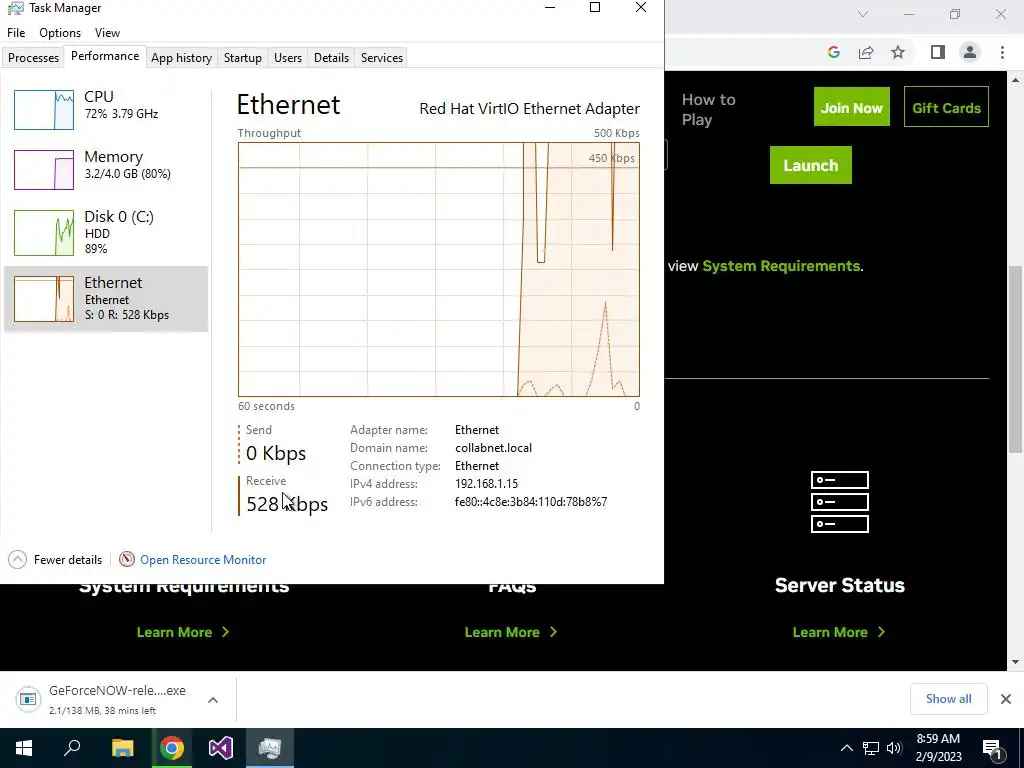Open the Chrome profile avatar
The width and height of the screenshot is (1024, 768).
pos(970,52)
